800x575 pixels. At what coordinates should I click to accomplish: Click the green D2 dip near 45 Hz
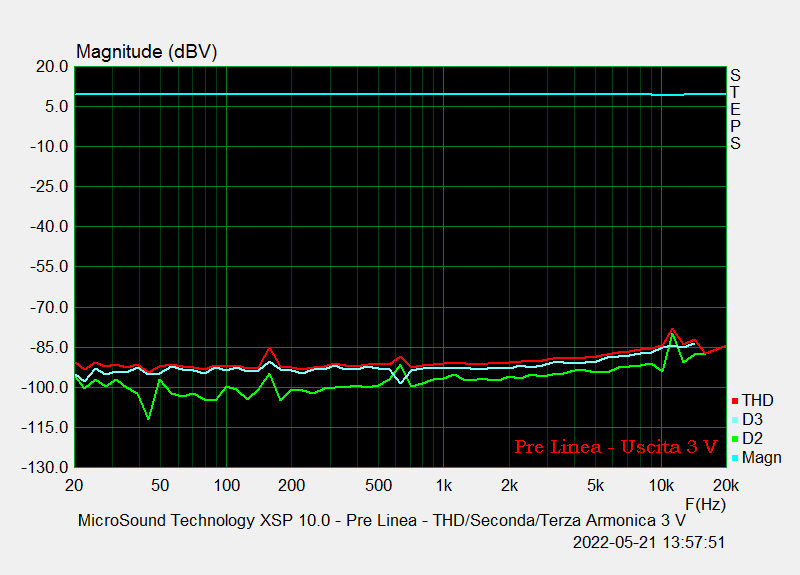tap(148, 418)
